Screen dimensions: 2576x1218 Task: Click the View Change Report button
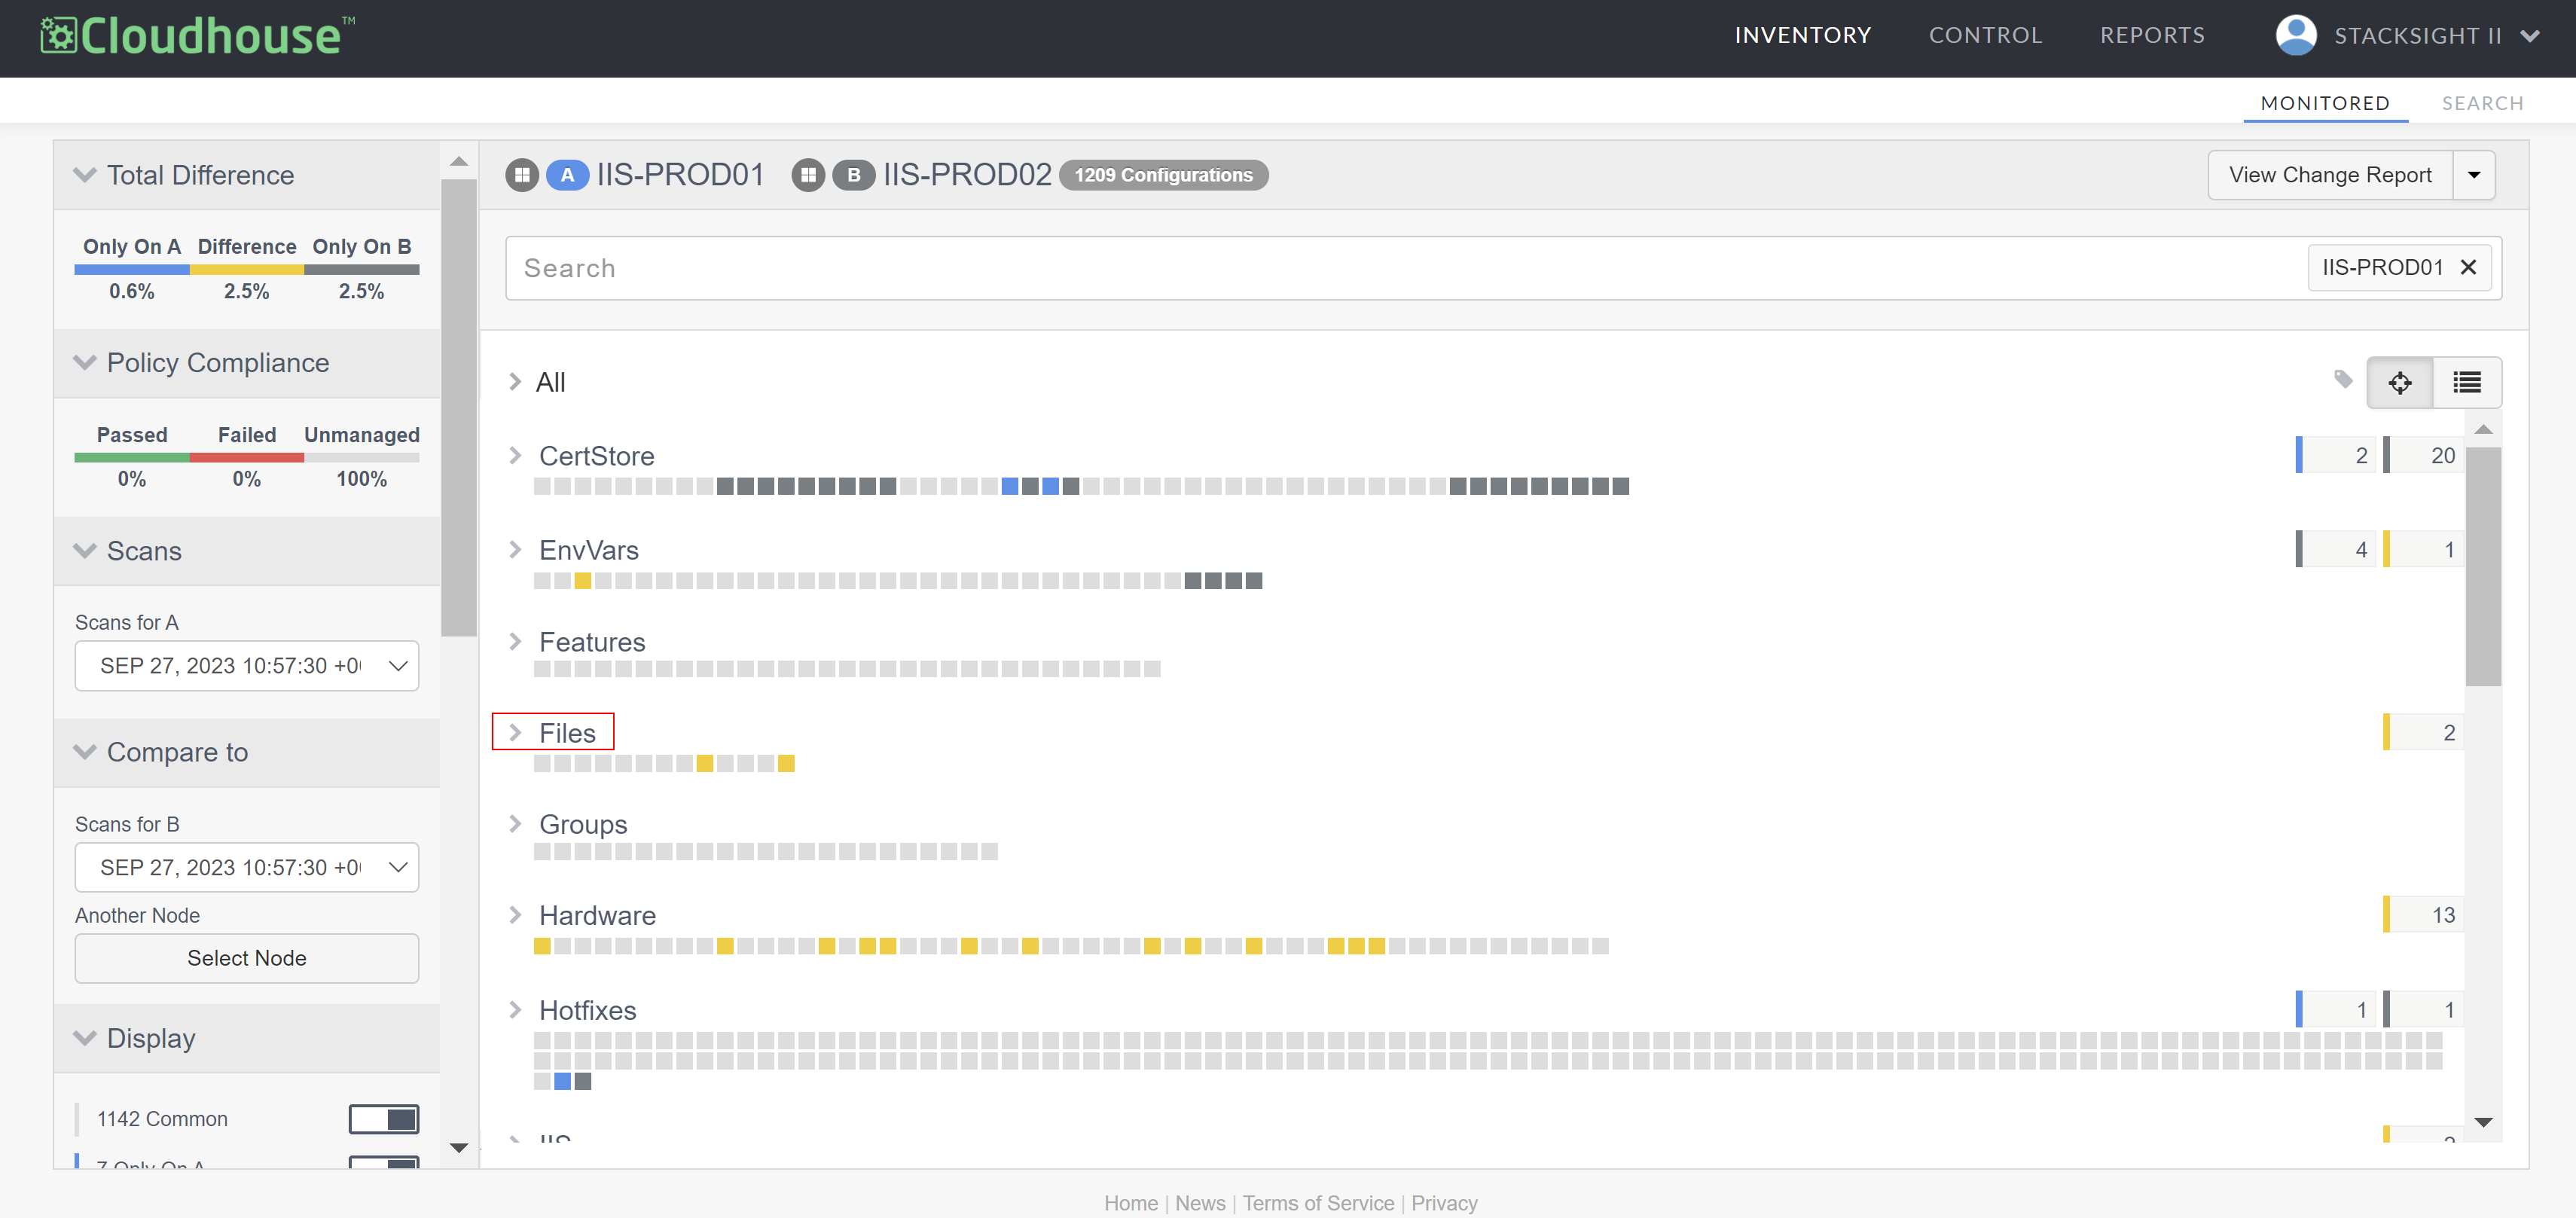pyautogui.click(x=2330, y=175)
